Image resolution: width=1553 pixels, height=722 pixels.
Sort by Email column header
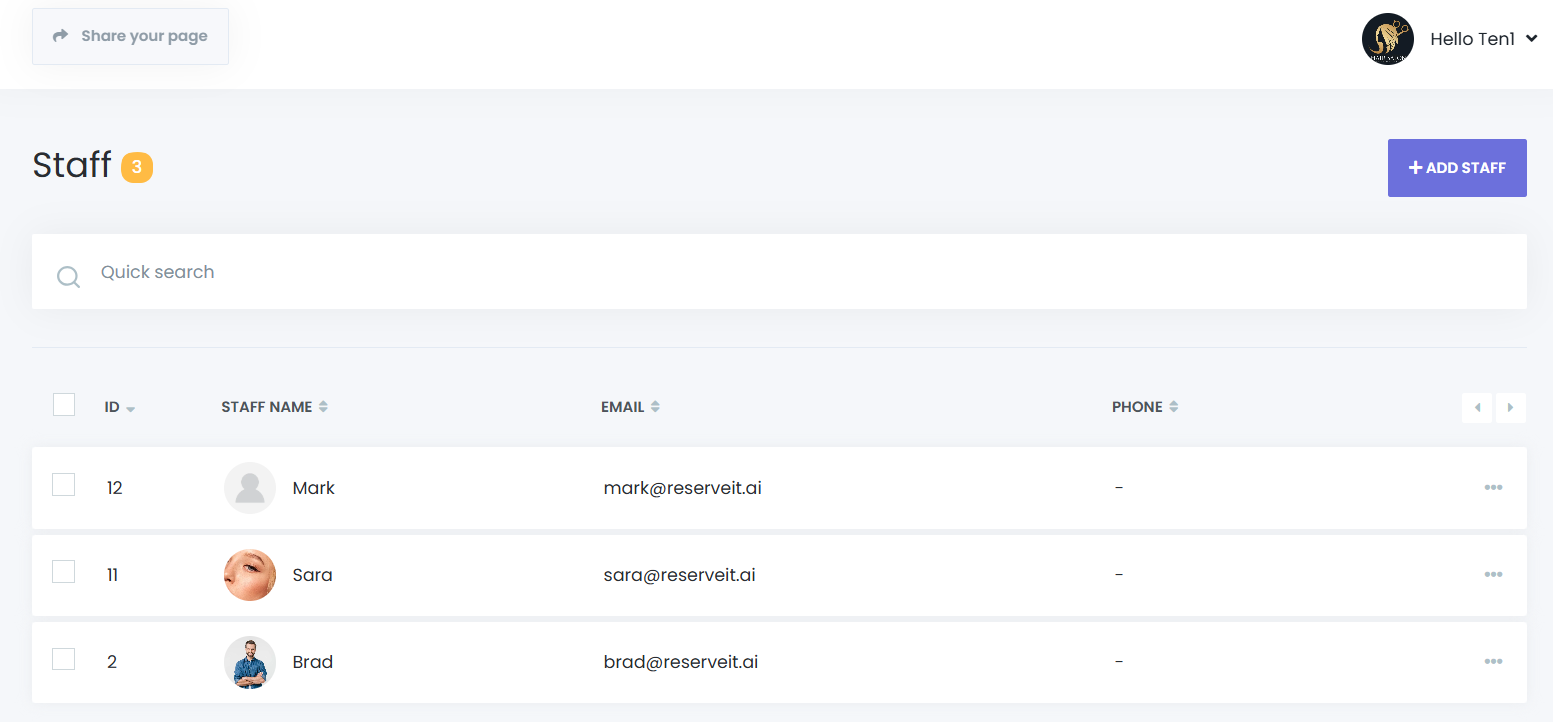pos(630,407)
